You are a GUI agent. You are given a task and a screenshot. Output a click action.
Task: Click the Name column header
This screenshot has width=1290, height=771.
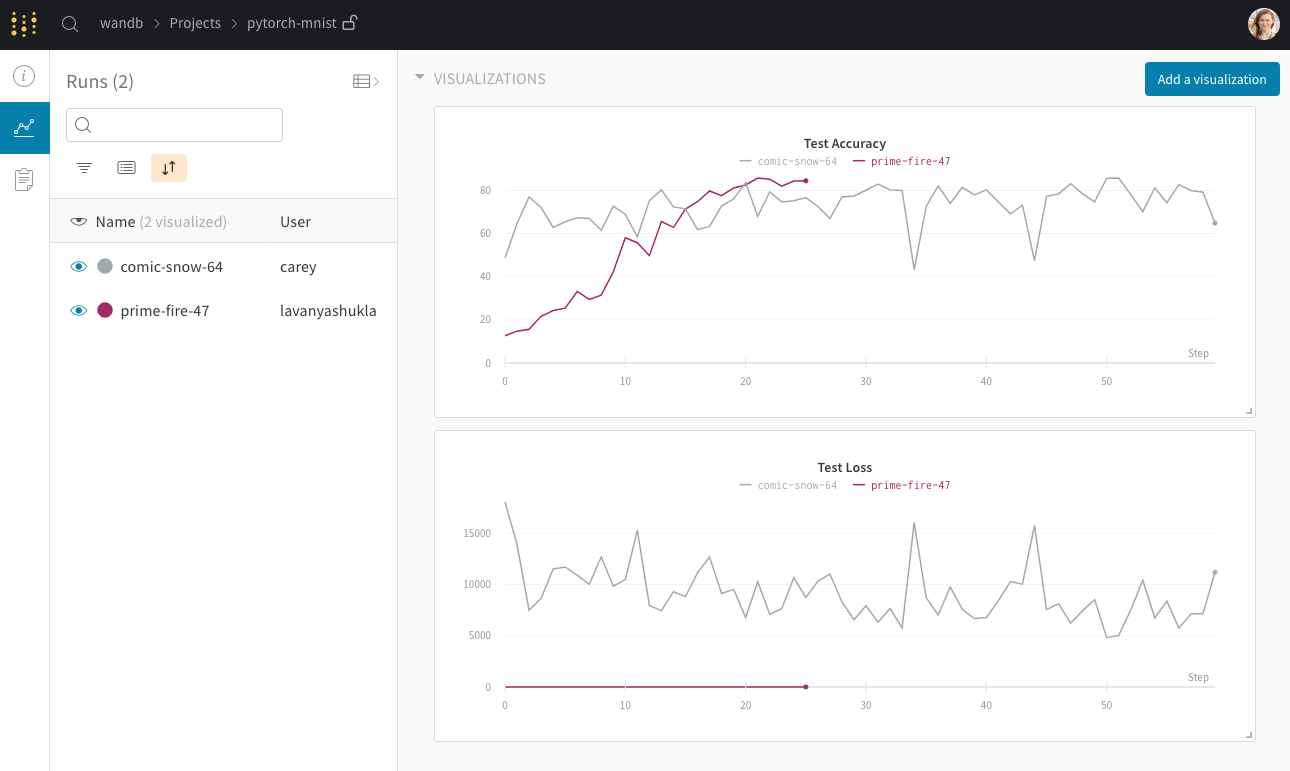tap(115, 222)
